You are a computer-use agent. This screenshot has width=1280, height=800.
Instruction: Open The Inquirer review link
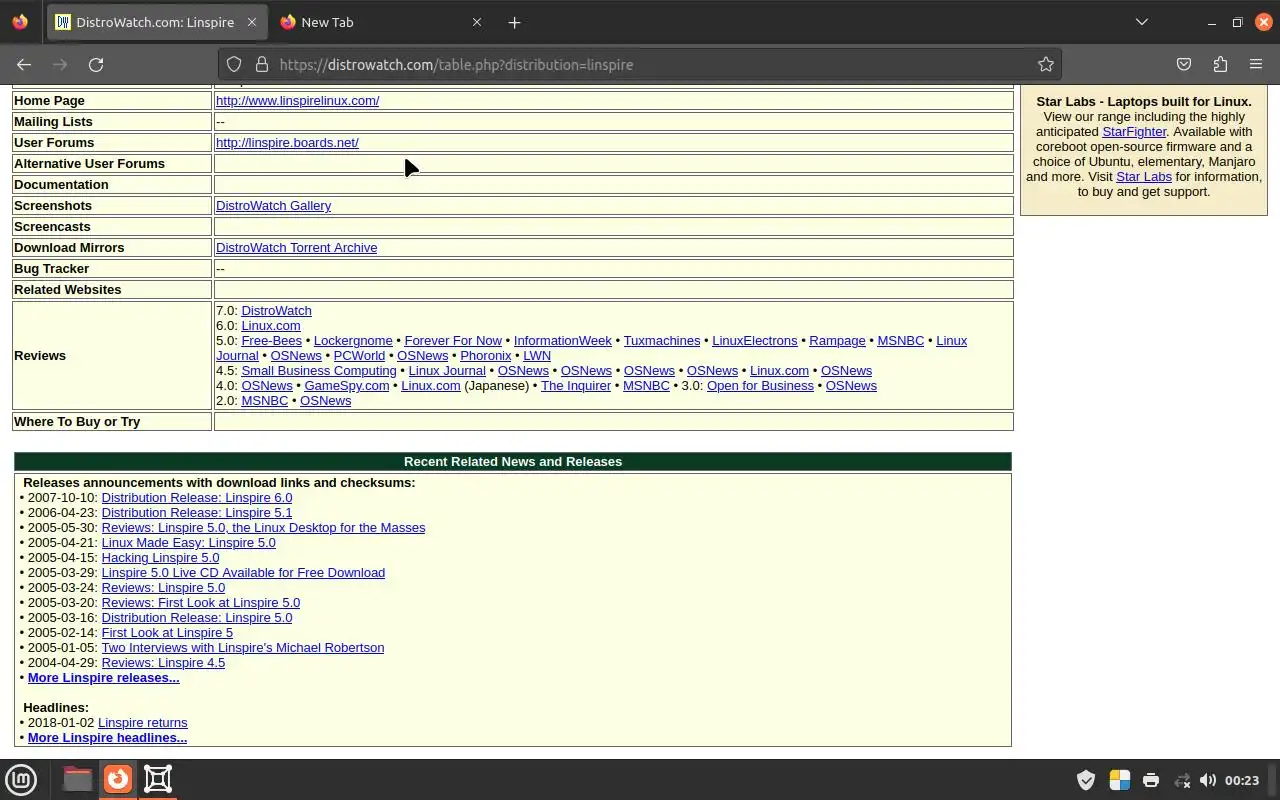[x=576, y=386]
